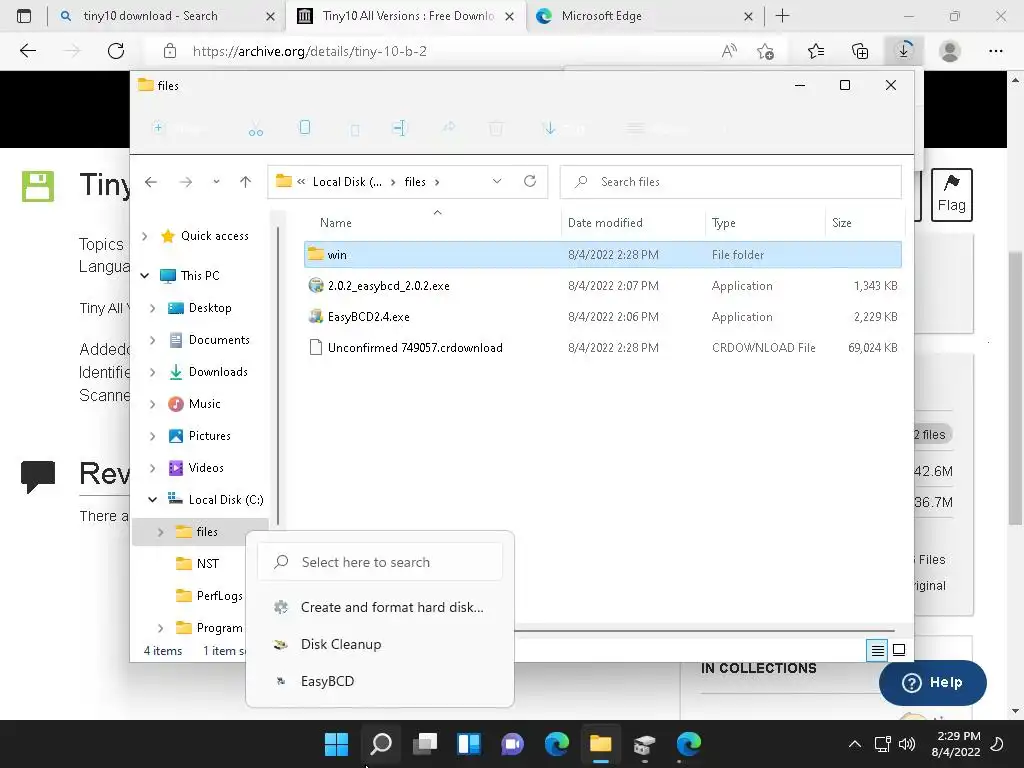Select NST folder in tree
Screen dimensions: 1024x768
[208, 564]
